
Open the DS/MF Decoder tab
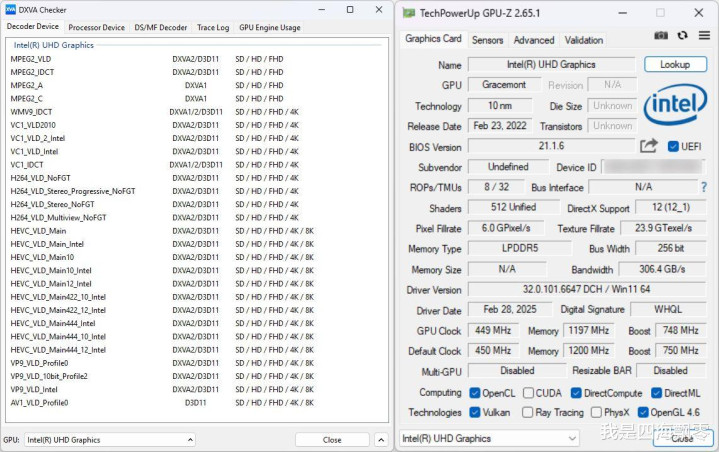coord(160,28)
